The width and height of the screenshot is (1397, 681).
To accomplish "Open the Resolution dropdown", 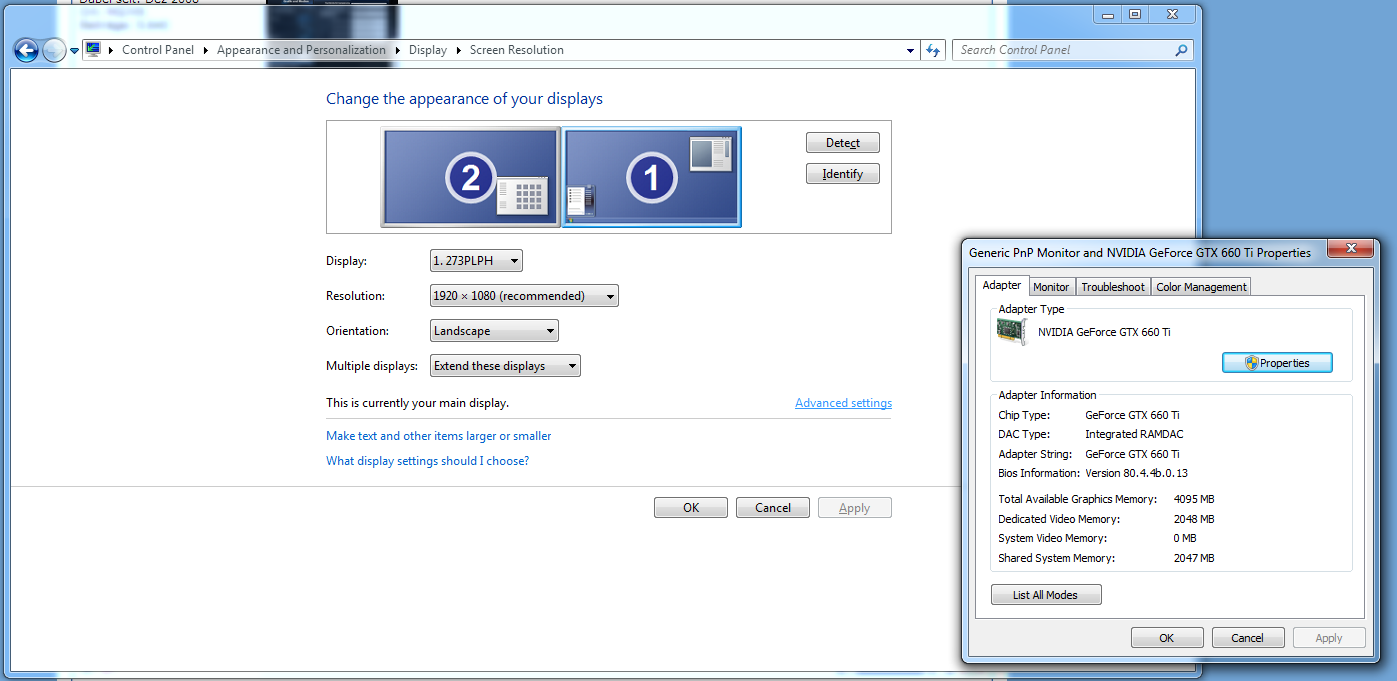I will (x=524, y=296).
